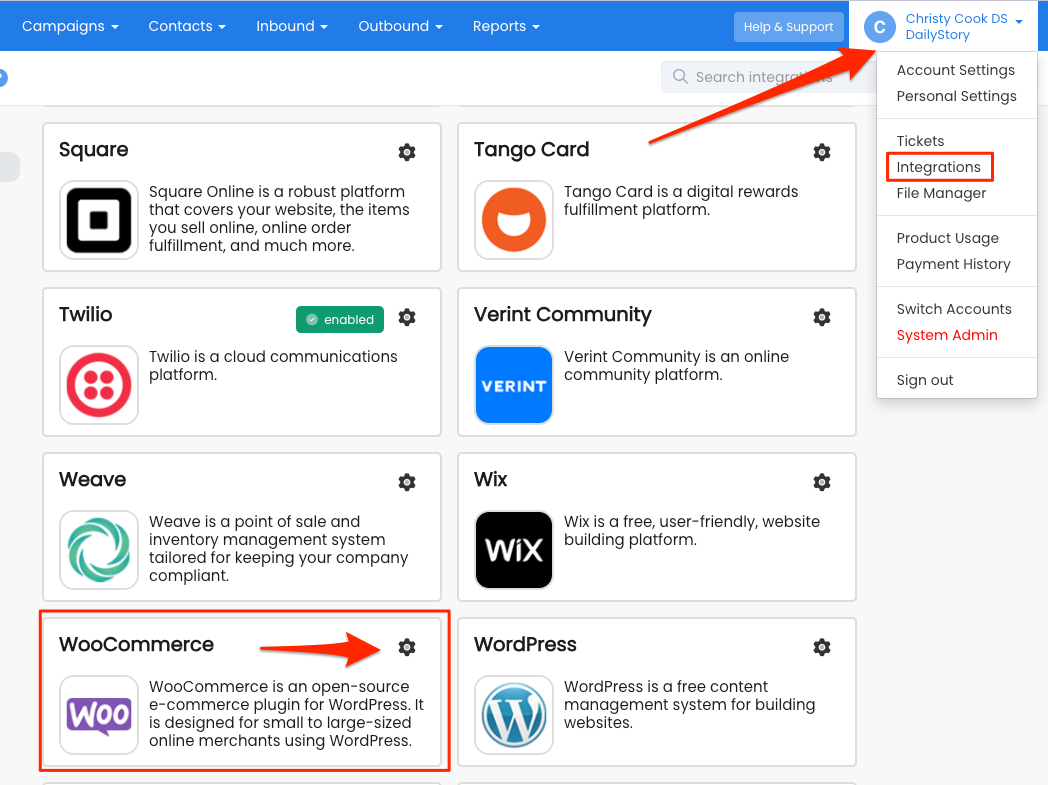The image size is (1048, 785).
Task: Open settings gear for Square integration
Action: click(x=406, y=152)
